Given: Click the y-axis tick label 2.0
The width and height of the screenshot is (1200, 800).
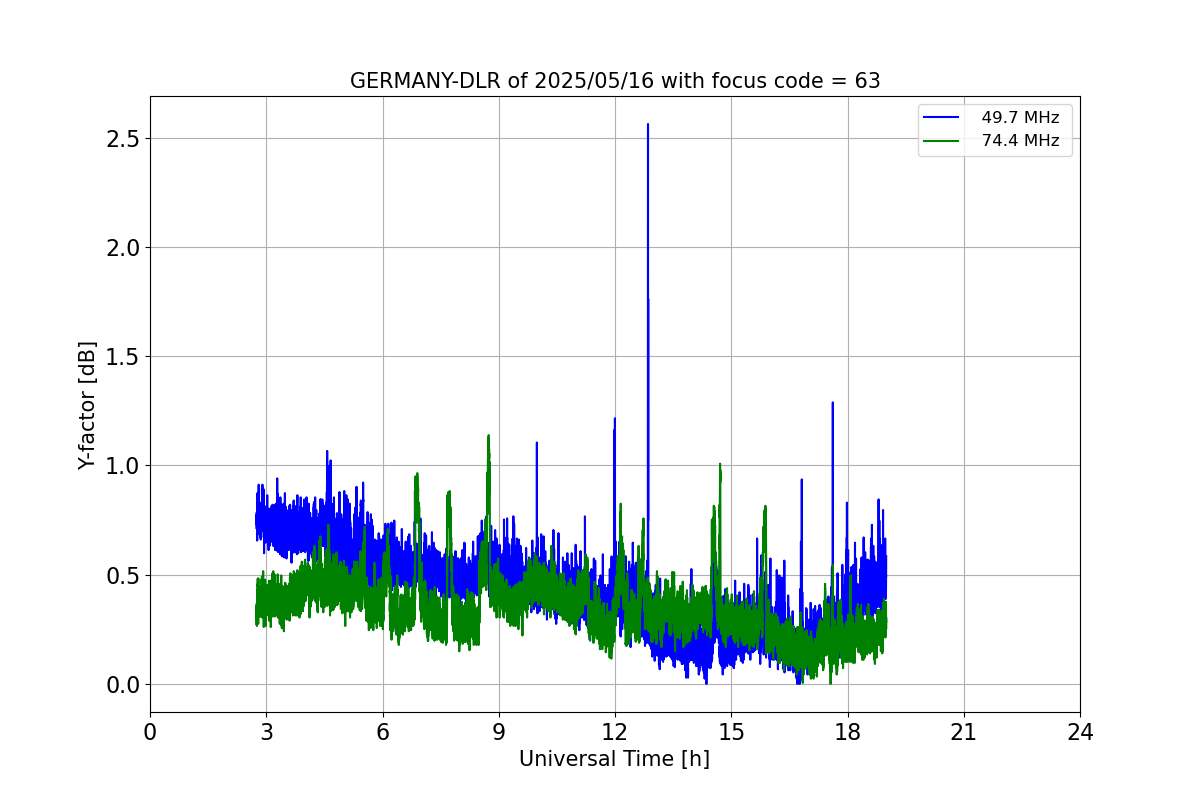Looking at the screenshot, I should coord(122,248).
